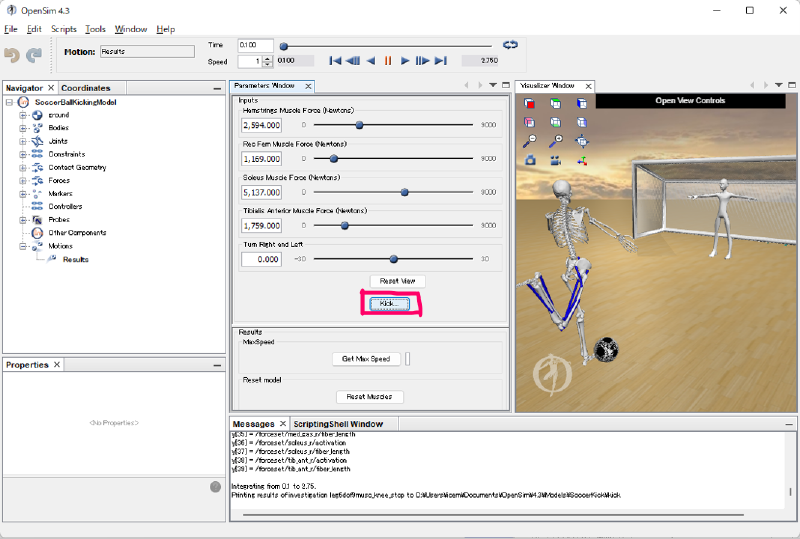Expand the Forces tree node

pos(23,180)
